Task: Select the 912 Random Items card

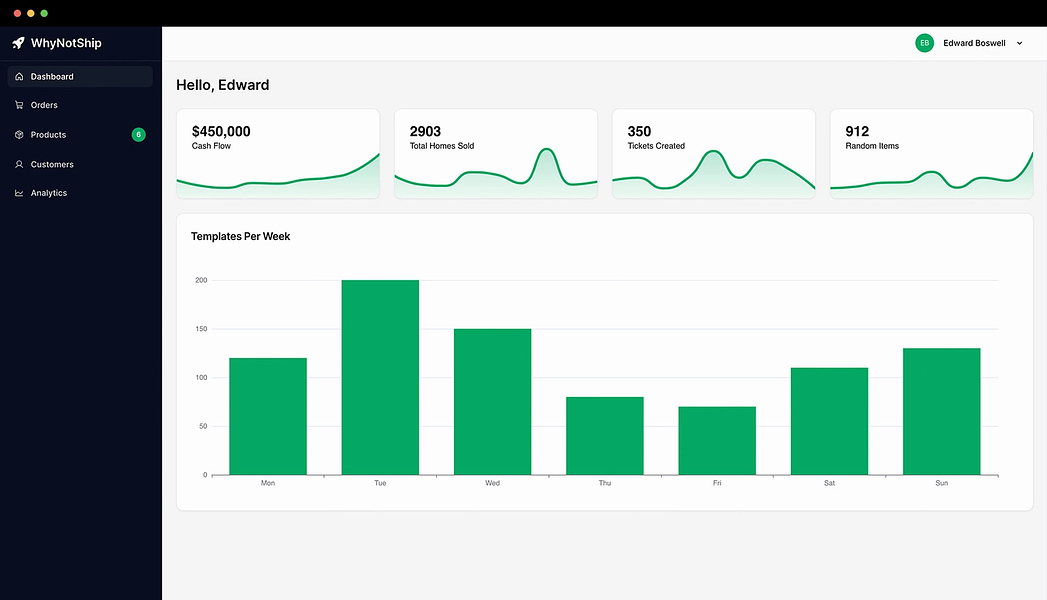Action: click(931, 154)
